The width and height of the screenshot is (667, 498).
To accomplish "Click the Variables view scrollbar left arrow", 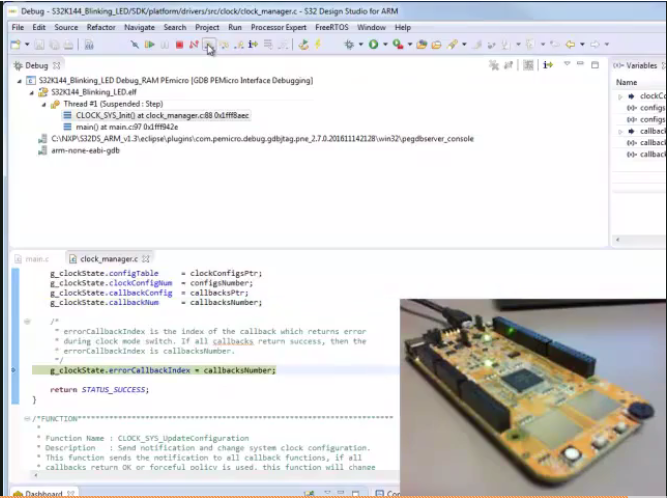I will (x=618, y=240).
